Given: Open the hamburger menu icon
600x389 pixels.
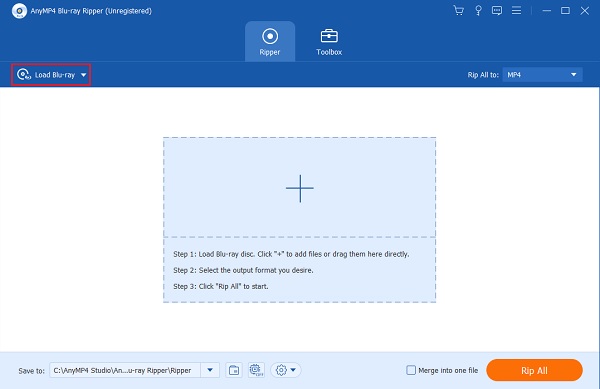Looking at the screenshot, I should (516, 10).
